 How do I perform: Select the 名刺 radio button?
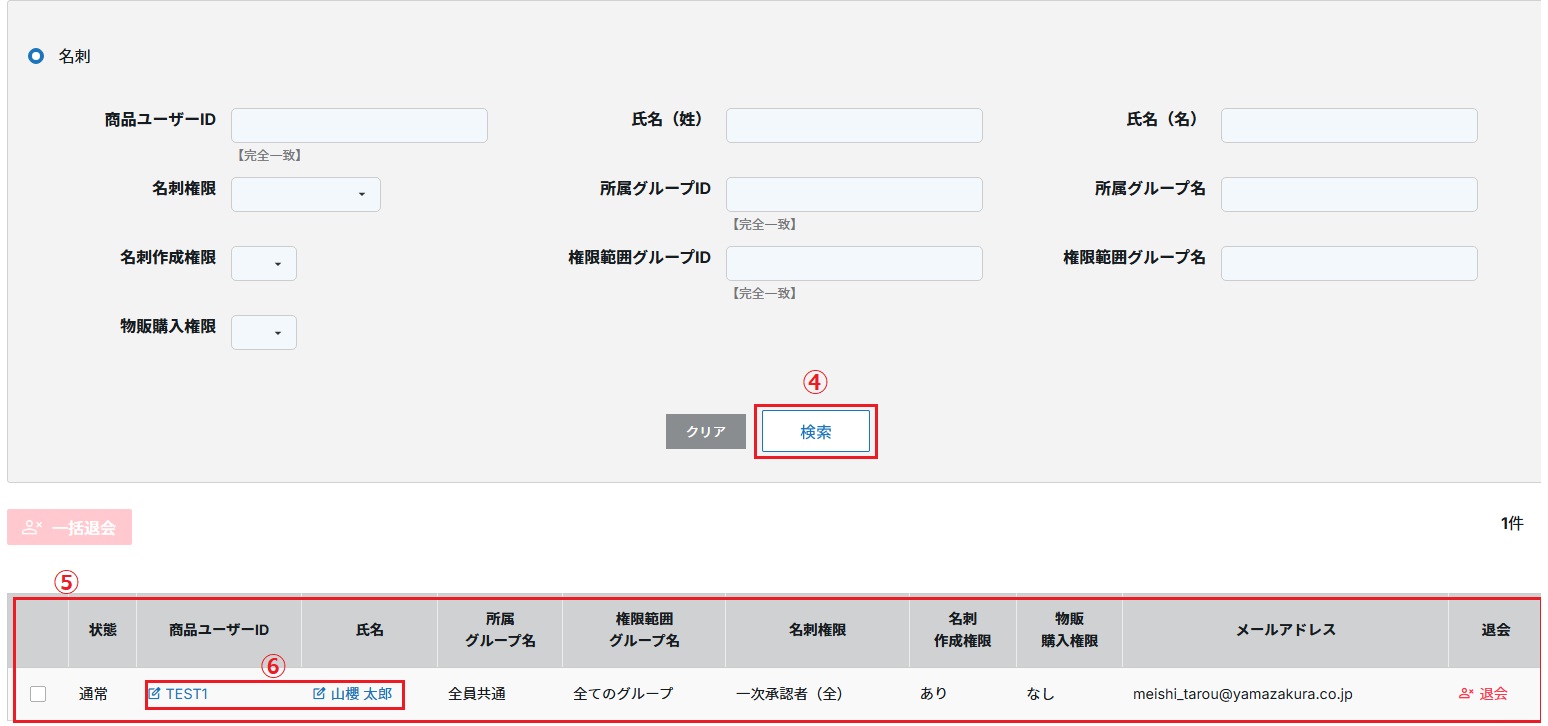coord(36,57)
